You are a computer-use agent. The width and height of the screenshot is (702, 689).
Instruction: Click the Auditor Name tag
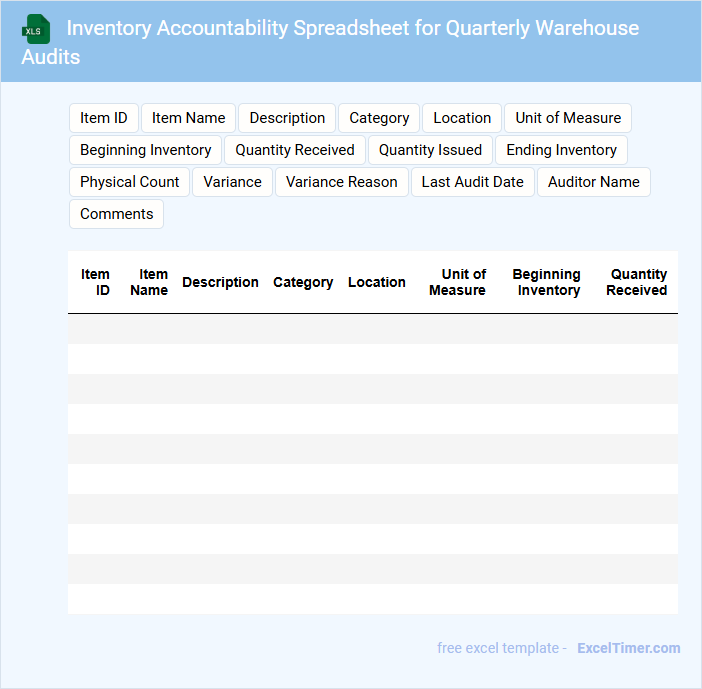pos(594,182)
